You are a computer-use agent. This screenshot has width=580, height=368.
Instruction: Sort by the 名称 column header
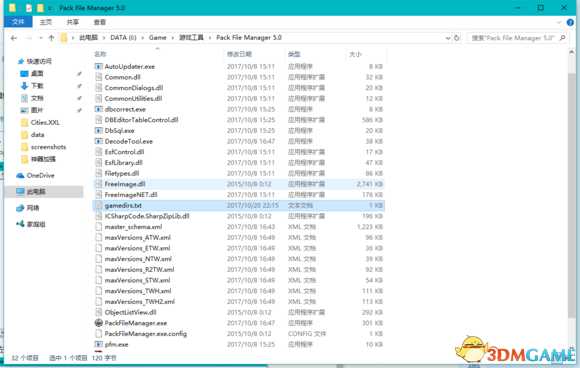(x=100, y=54)
